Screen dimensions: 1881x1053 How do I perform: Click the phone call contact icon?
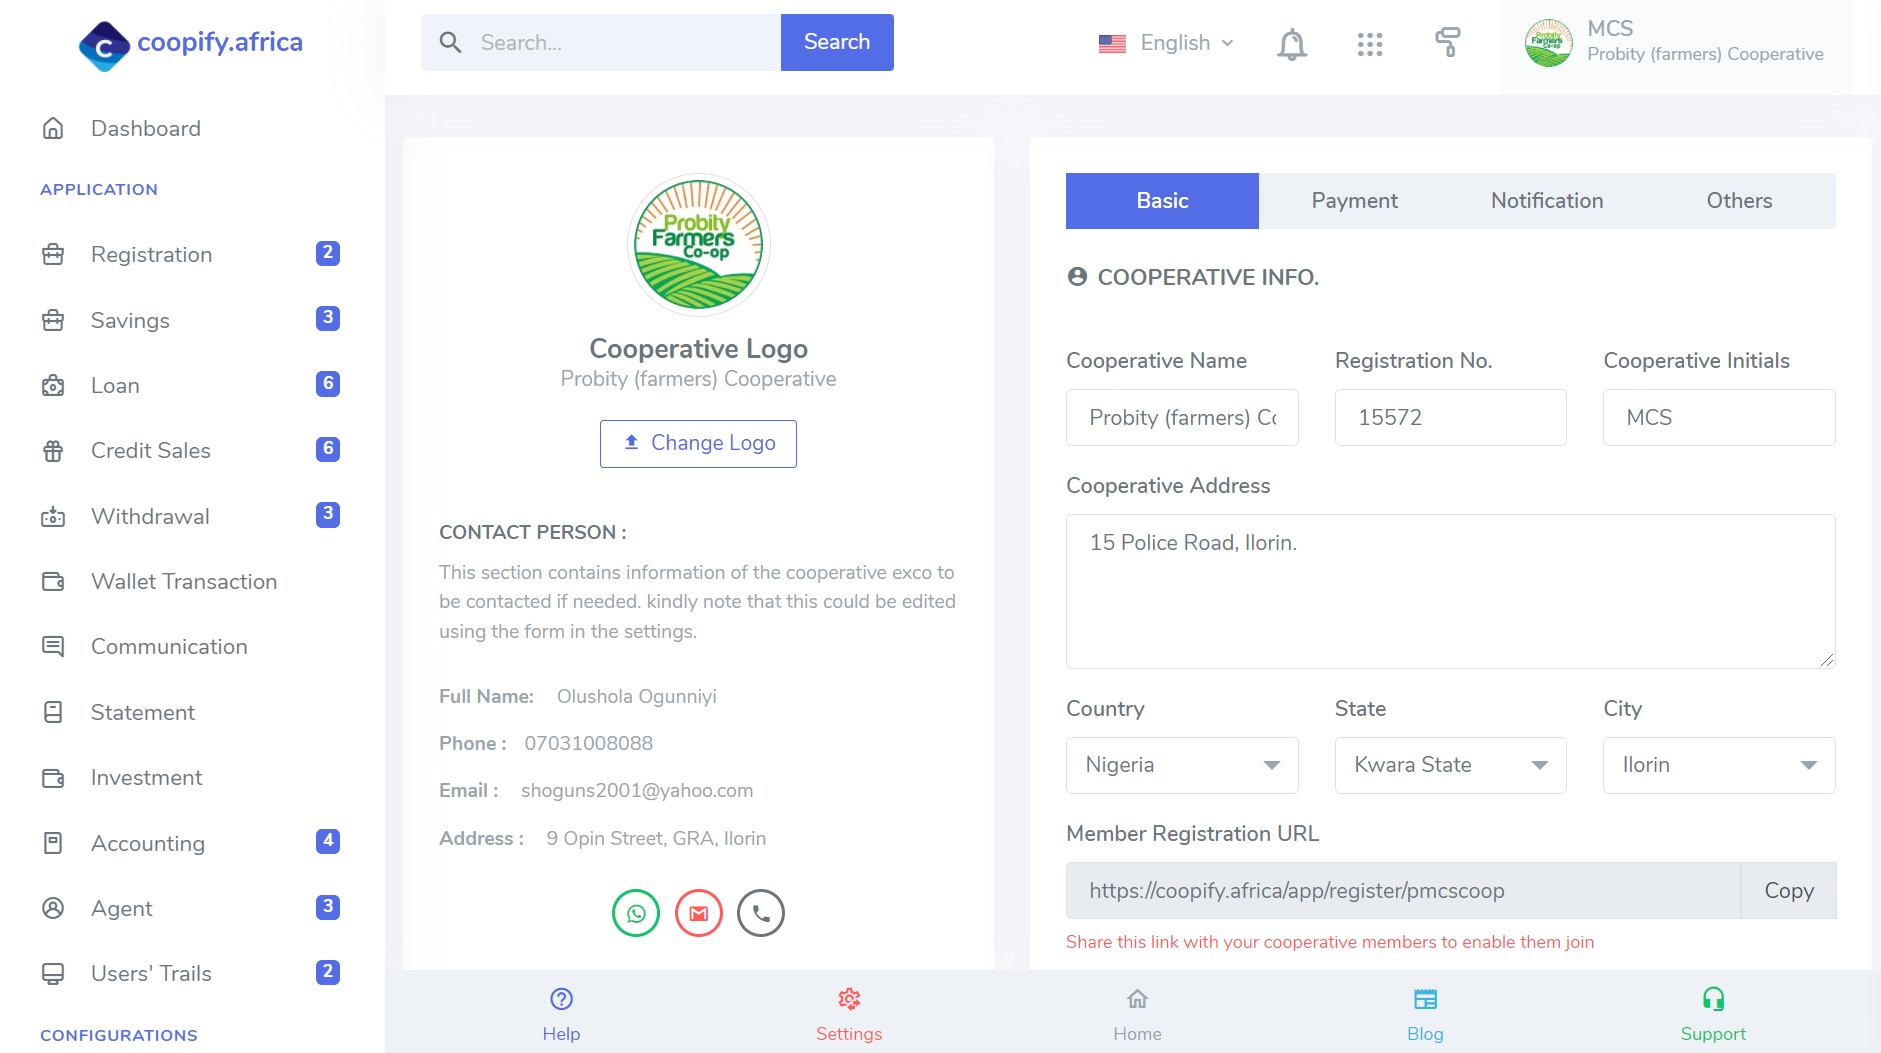click(761, 913)
